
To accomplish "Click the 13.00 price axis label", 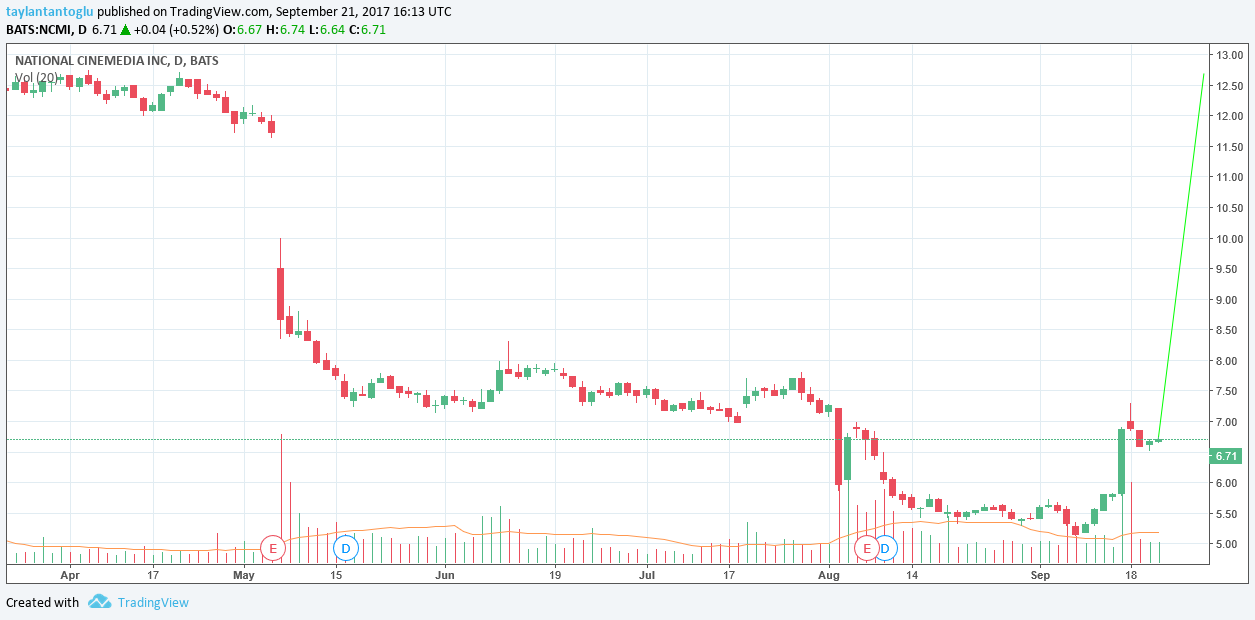I will pyautogui.click(x=1229, y=55).
